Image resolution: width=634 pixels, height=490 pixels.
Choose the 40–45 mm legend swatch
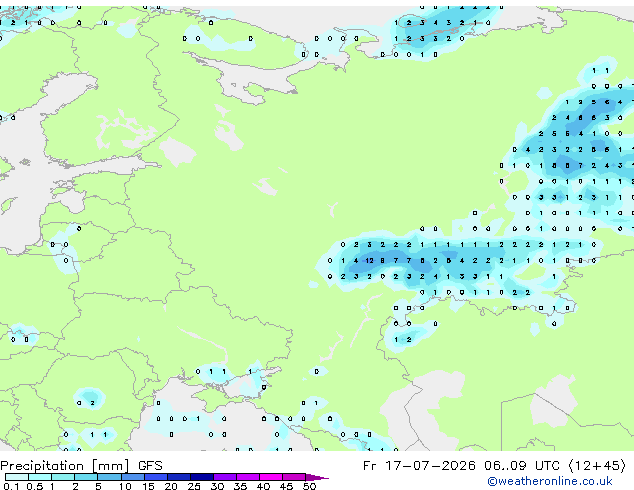tap(271, 477)
